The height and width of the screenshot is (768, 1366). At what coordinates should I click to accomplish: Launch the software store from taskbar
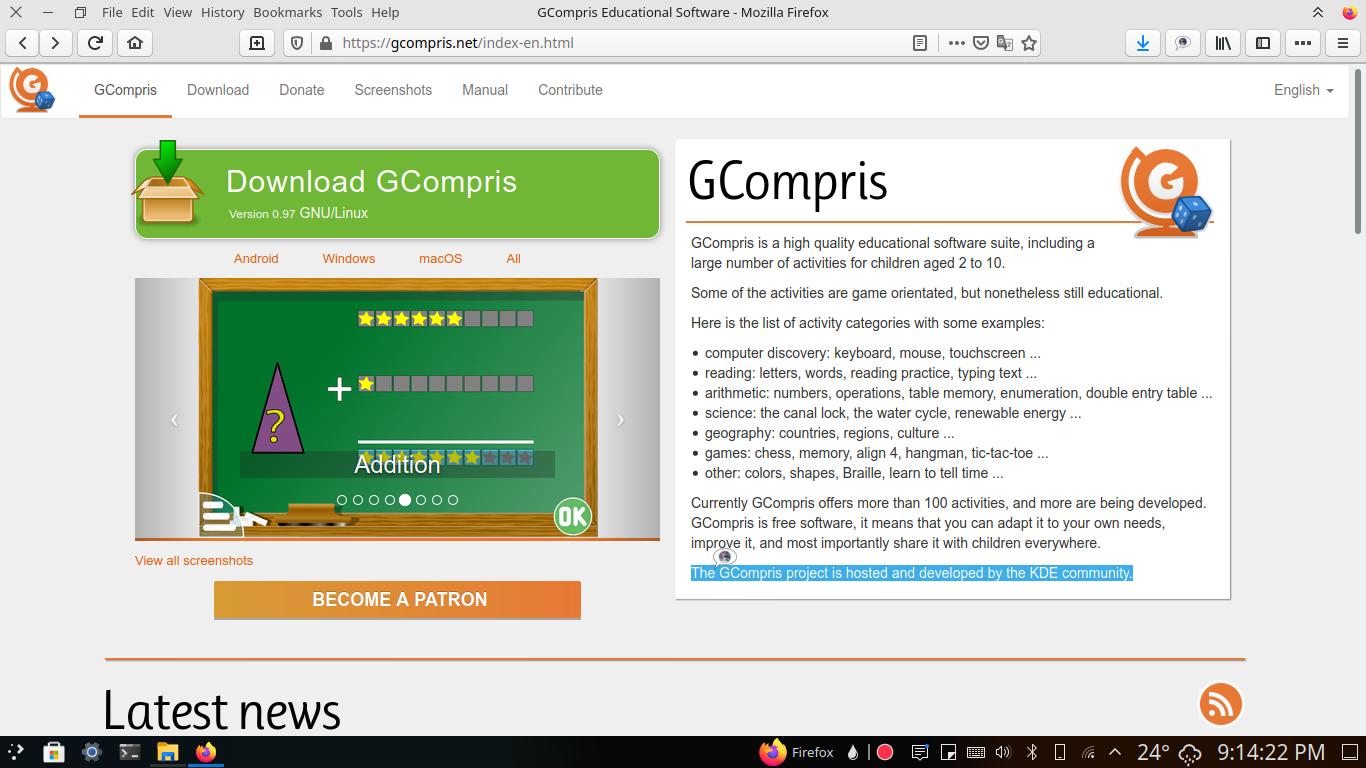(x=54, y=752)
